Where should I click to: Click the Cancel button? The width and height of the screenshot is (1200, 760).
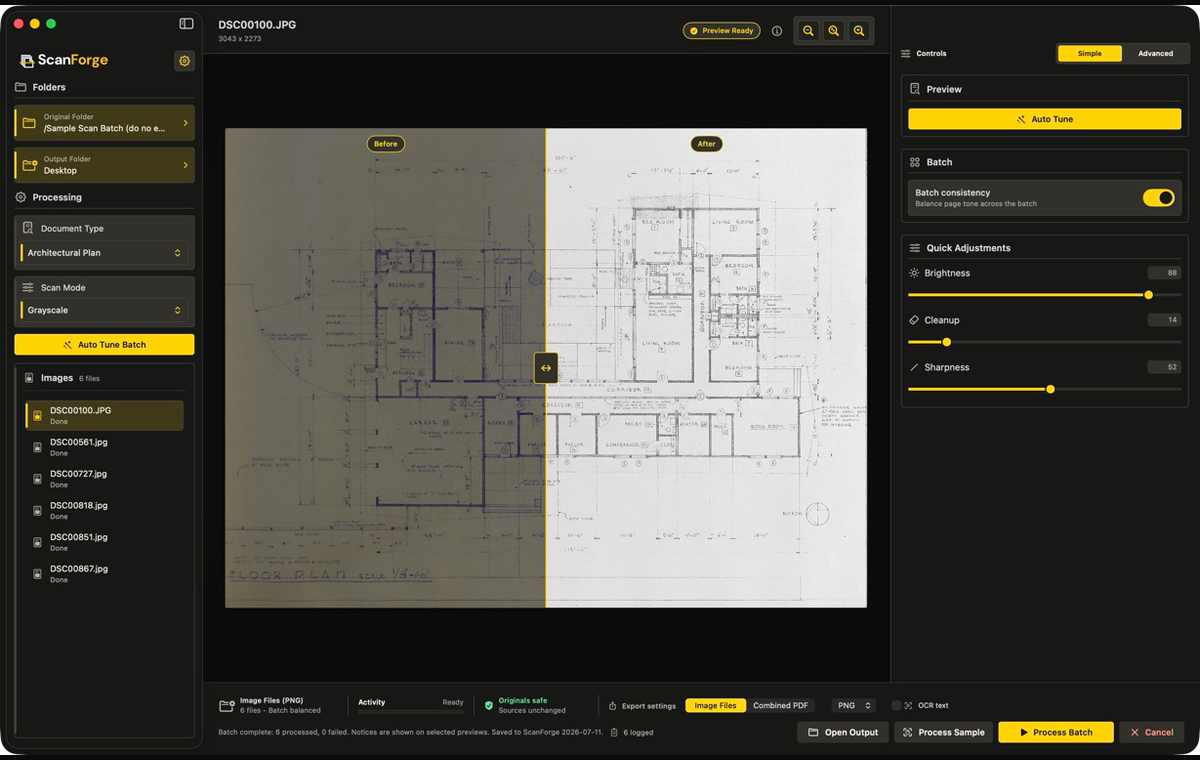click(x=1151, y=732)
